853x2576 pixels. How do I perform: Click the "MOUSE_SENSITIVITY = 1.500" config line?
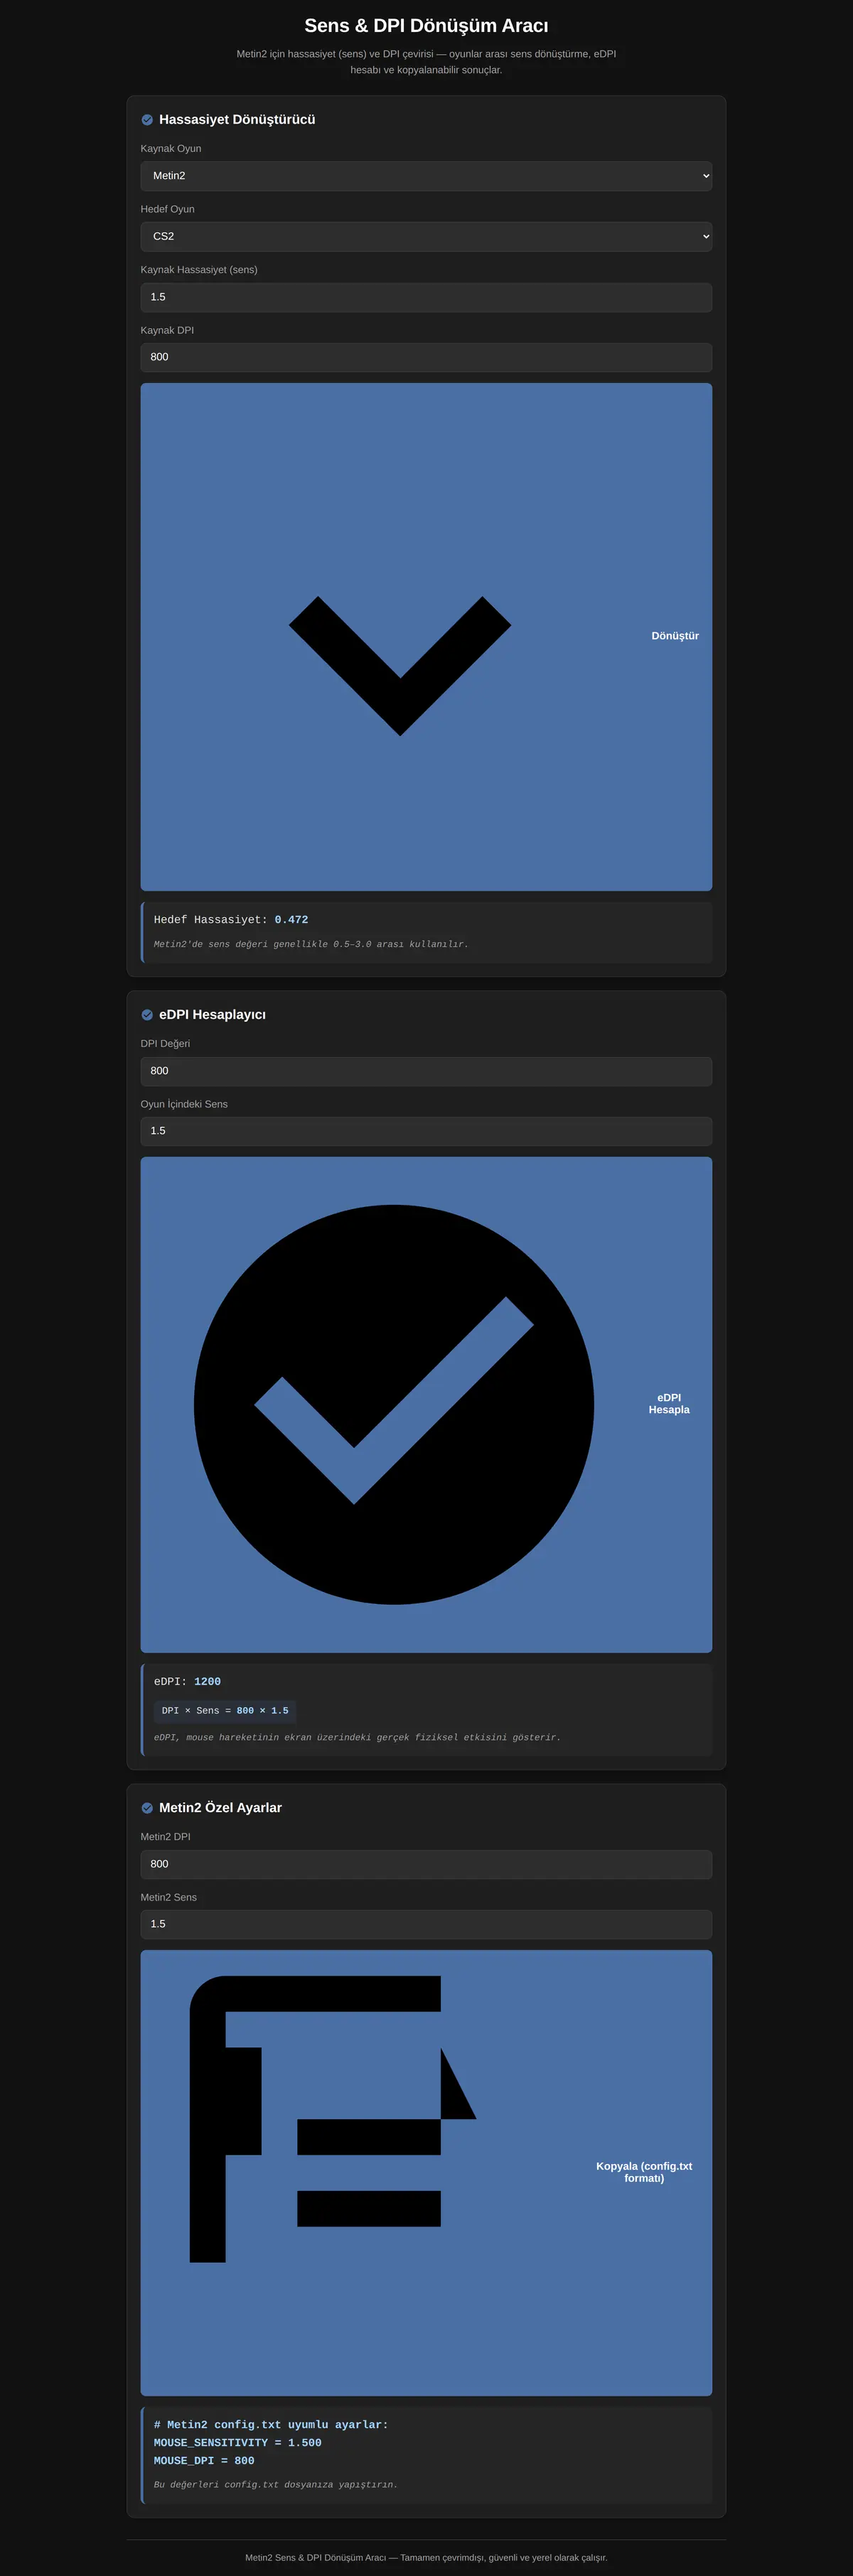click(238, 2443)
